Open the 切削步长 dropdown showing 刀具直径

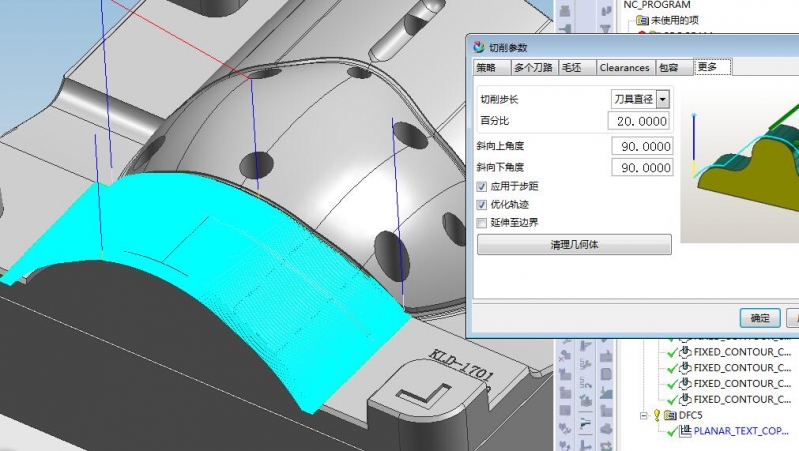(x=640, y=99)
